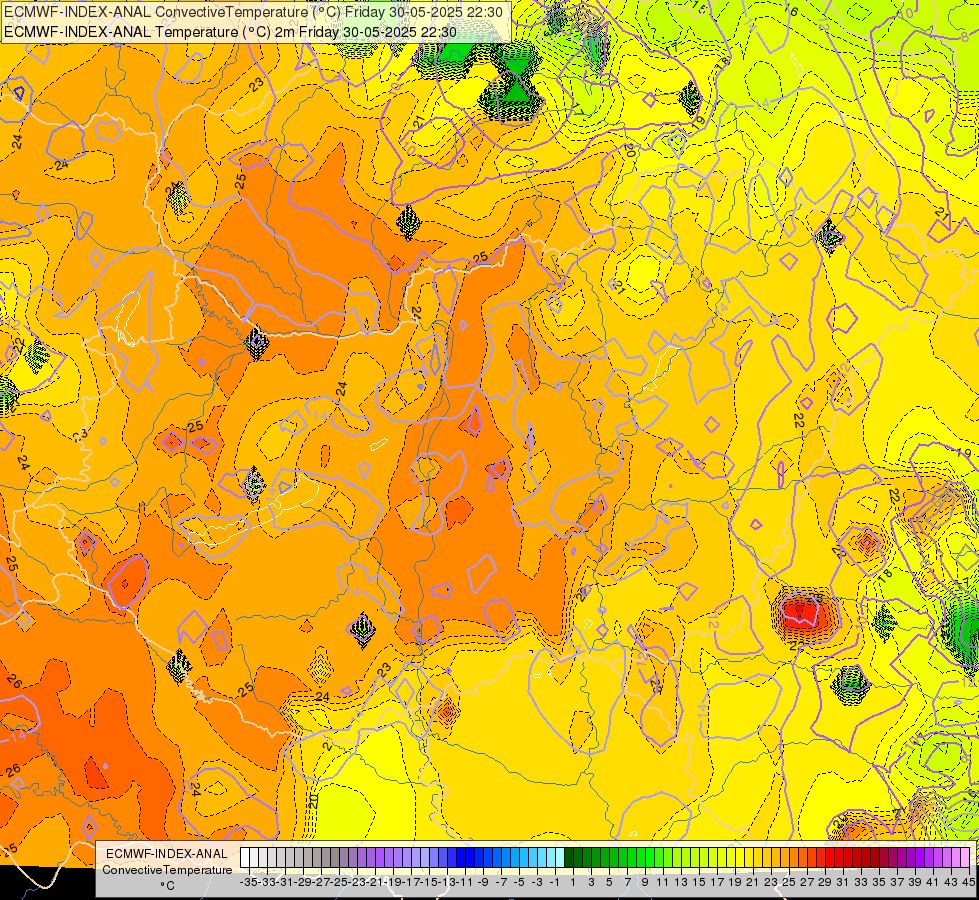979x900 pixels.
Task: Click the Convective Temperature title line at top
Action: click(255, 11)
